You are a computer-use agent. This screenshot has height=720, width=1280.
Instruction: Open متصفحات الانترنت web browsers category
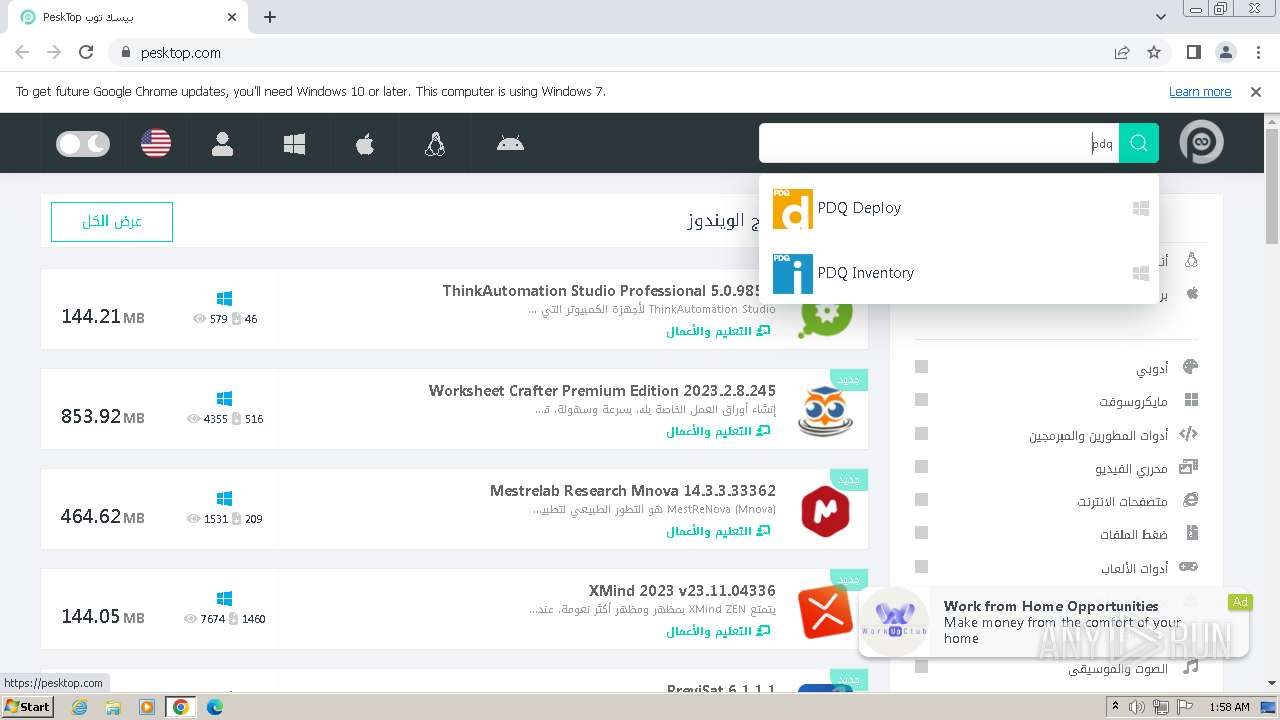click(x=1123, y=501)
